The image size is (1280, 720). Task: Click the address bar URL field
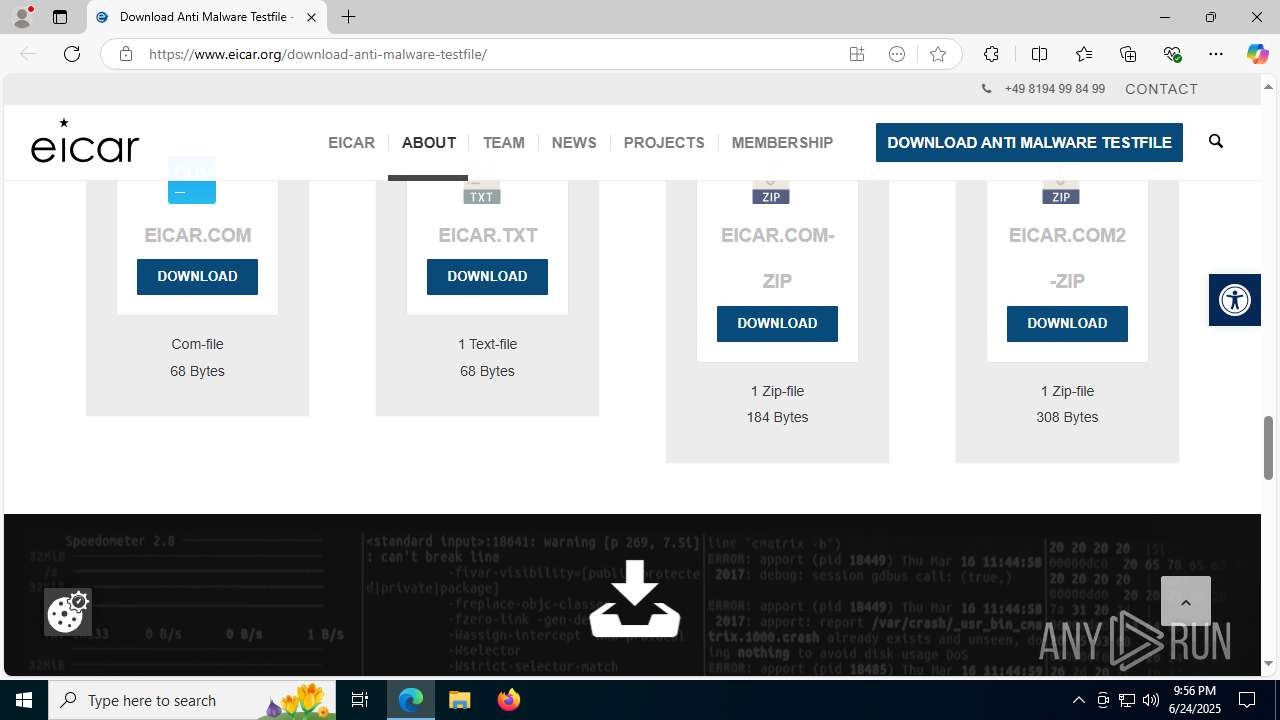pyautogui.click(x=490, y=54)
